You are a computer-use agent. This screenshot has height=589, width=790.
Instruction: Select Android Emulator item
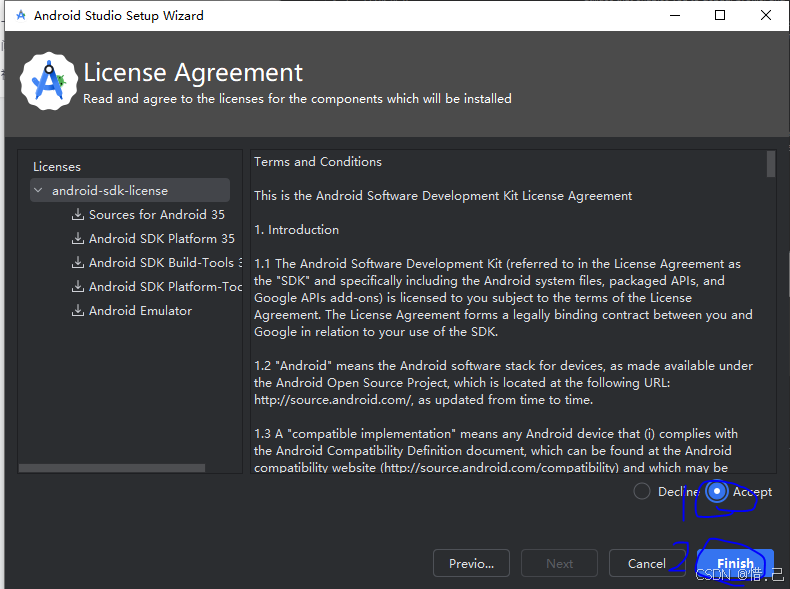coord(141,310)
